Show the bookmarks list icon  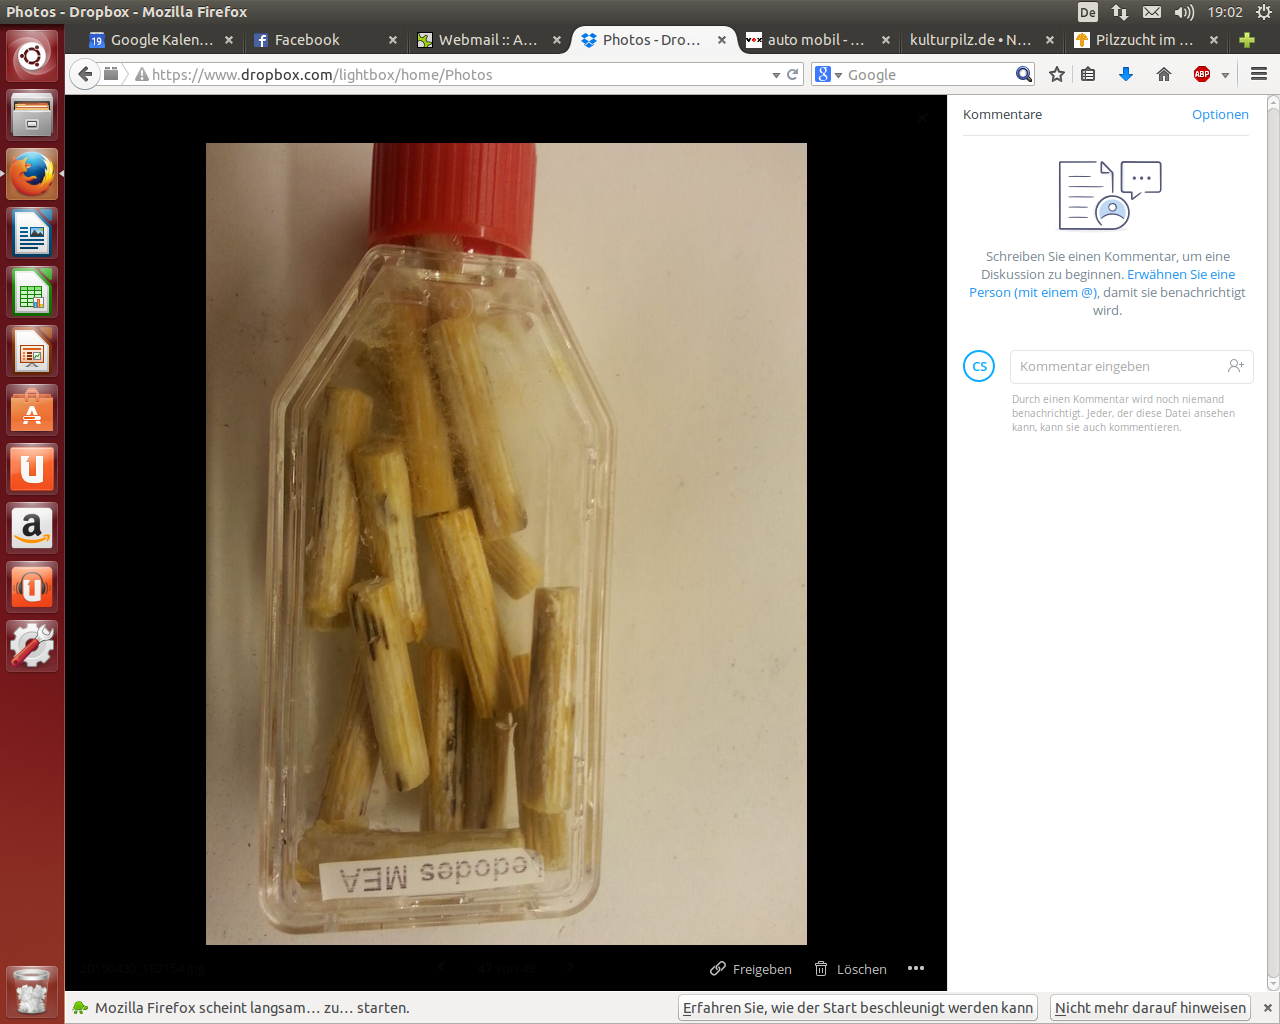click(x=1089, y=74)
